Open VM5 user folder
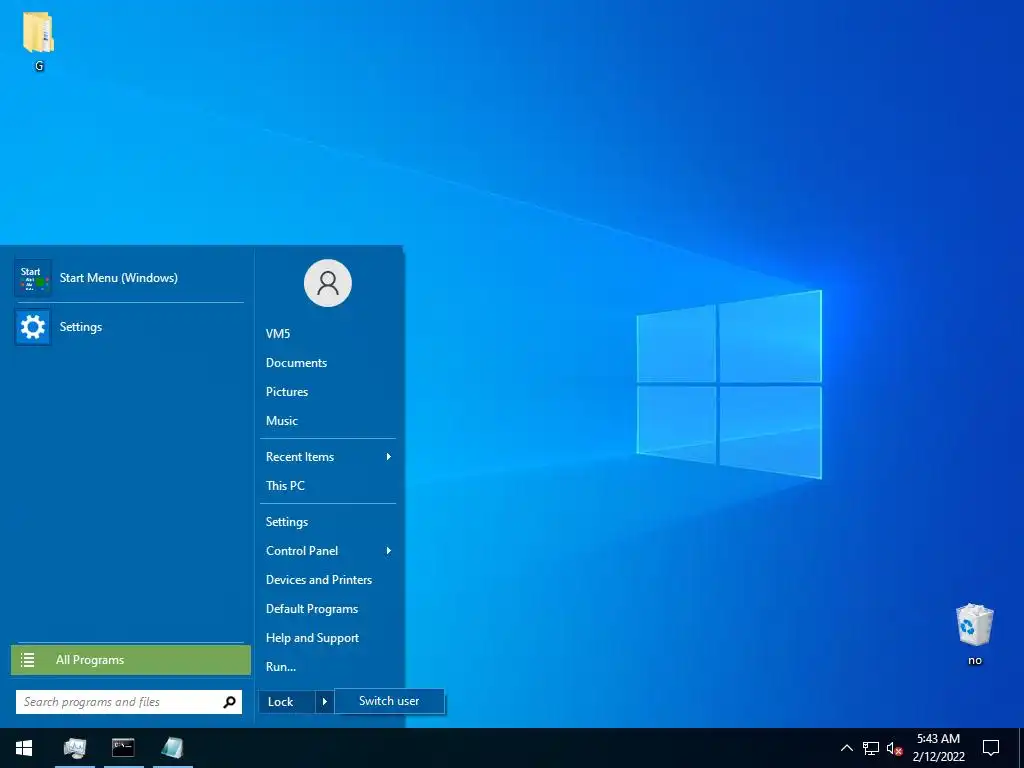The image size is (1024, 768). [x=327, y=334]
